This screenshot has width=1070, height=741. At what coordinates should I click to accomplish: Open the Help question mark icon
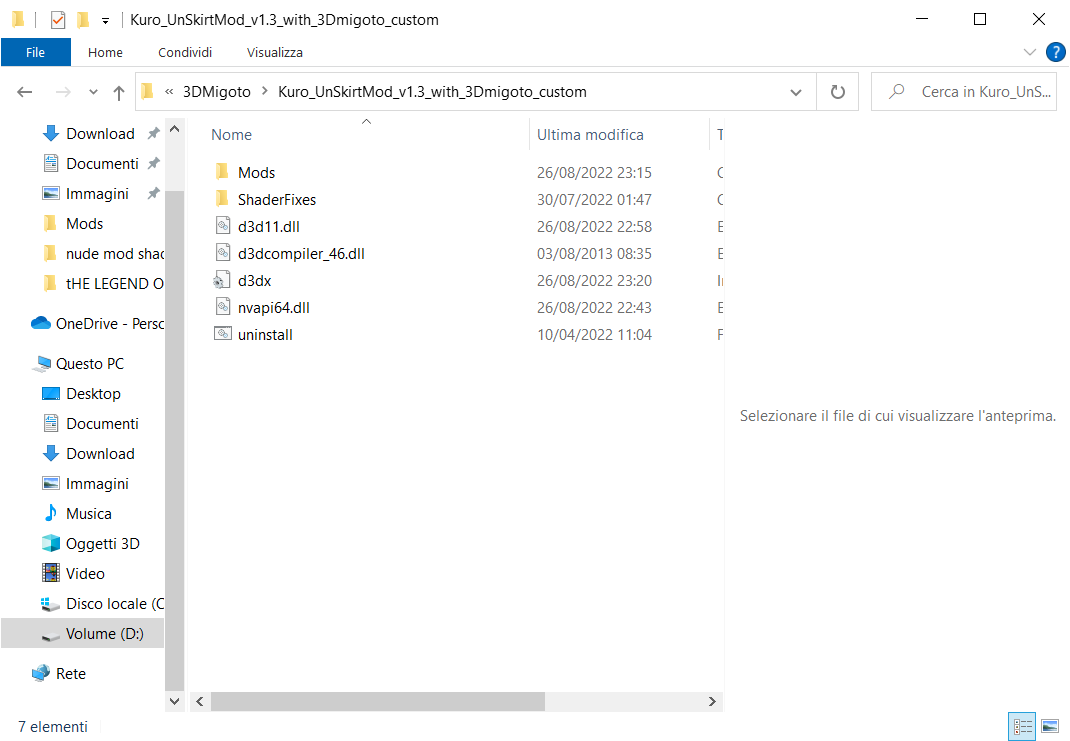tap(1055, 52)
